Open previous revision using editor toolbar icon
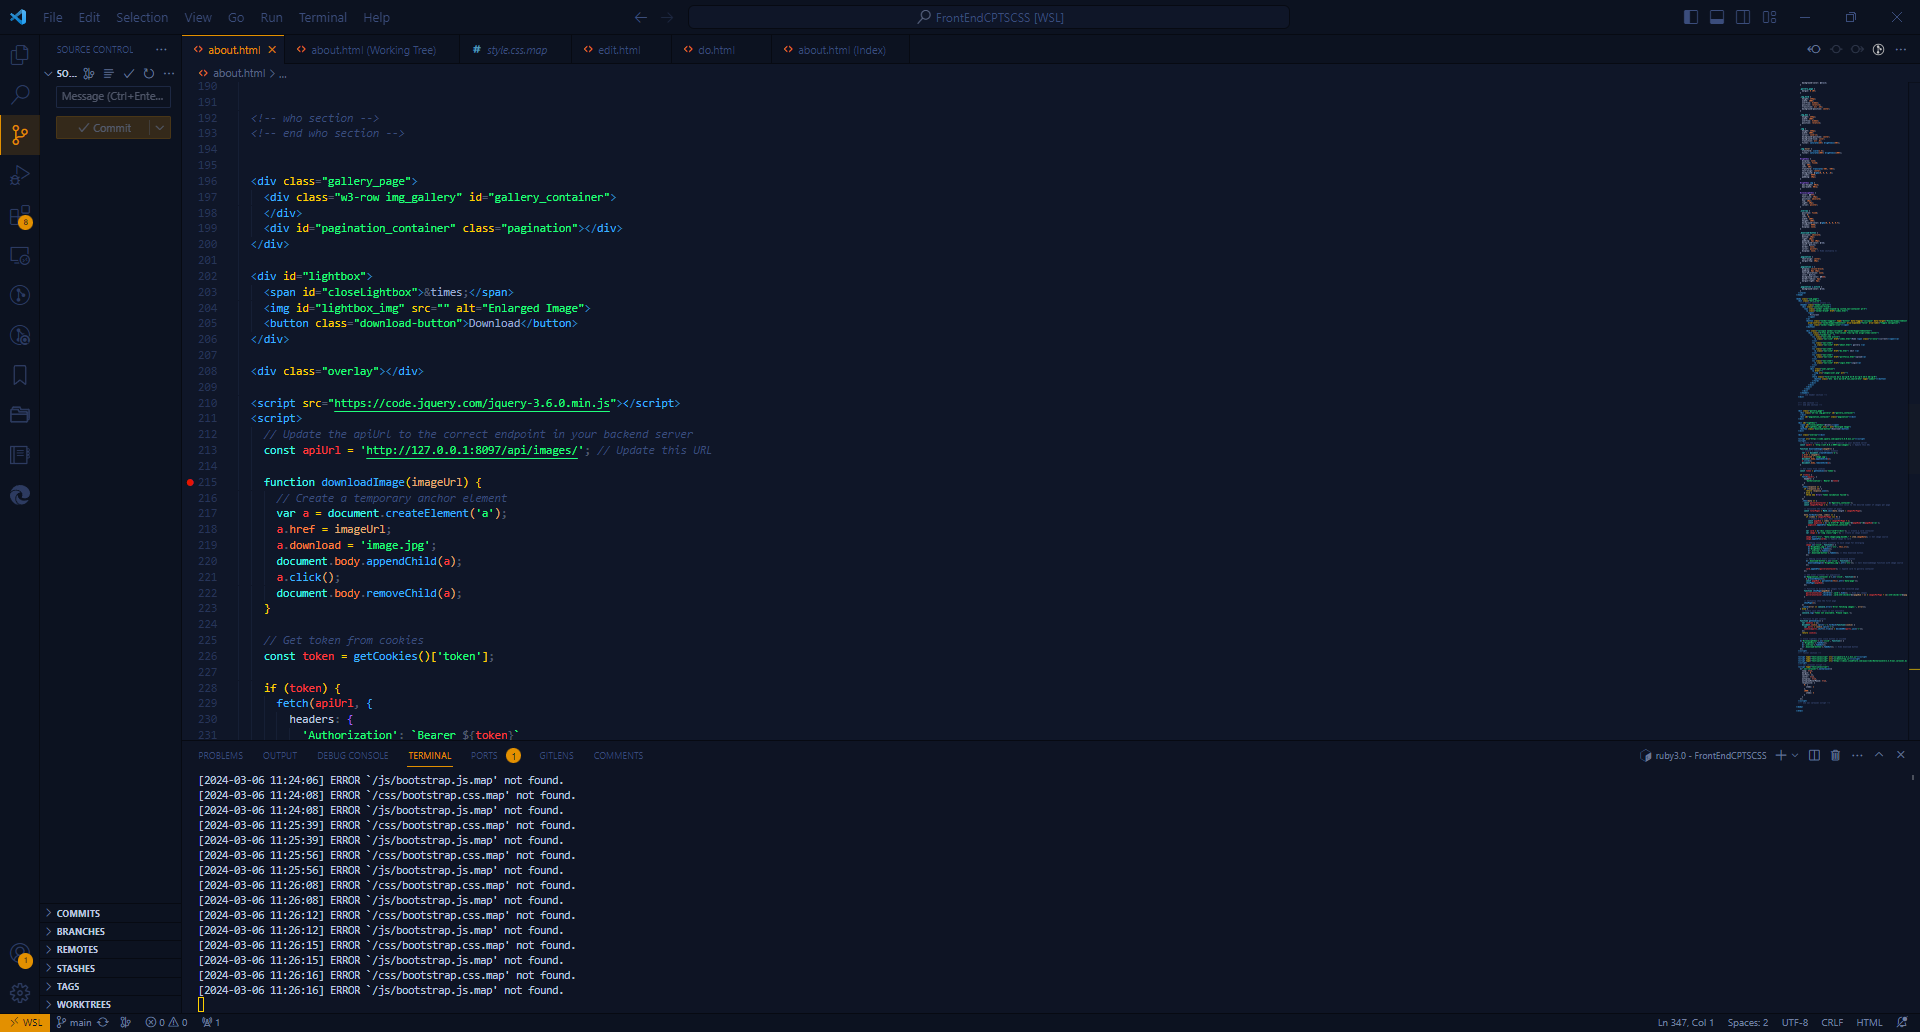 (x=1814, y=49)
